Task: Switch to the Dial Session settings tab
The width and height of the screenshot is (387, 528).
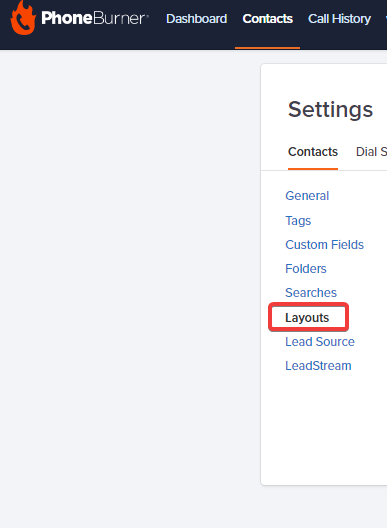Action: click(x=372, y=152)
